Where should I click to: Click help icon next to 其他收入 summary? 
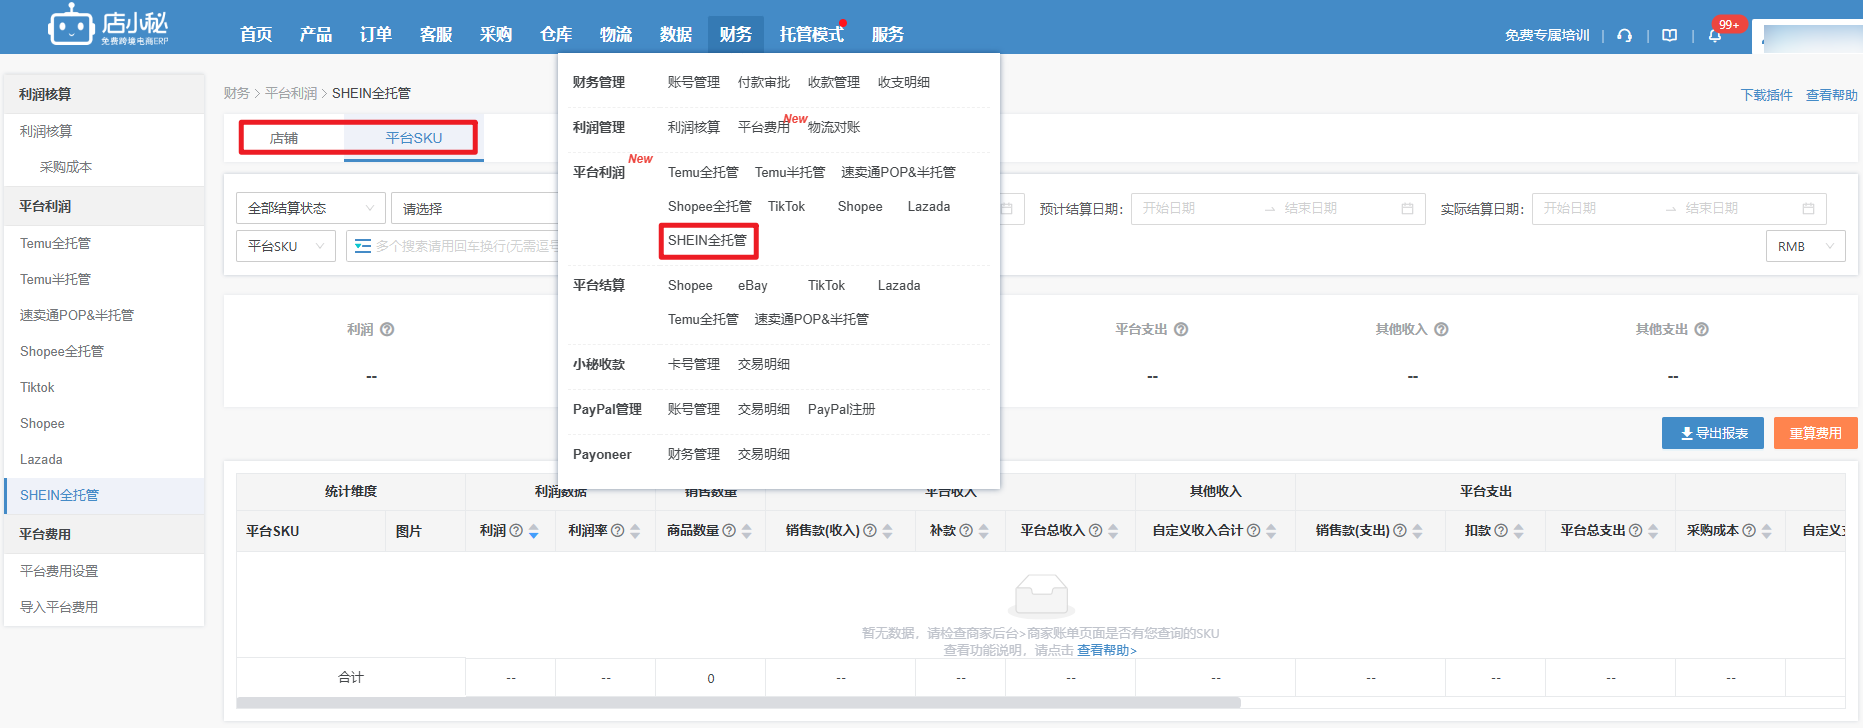1441,329
